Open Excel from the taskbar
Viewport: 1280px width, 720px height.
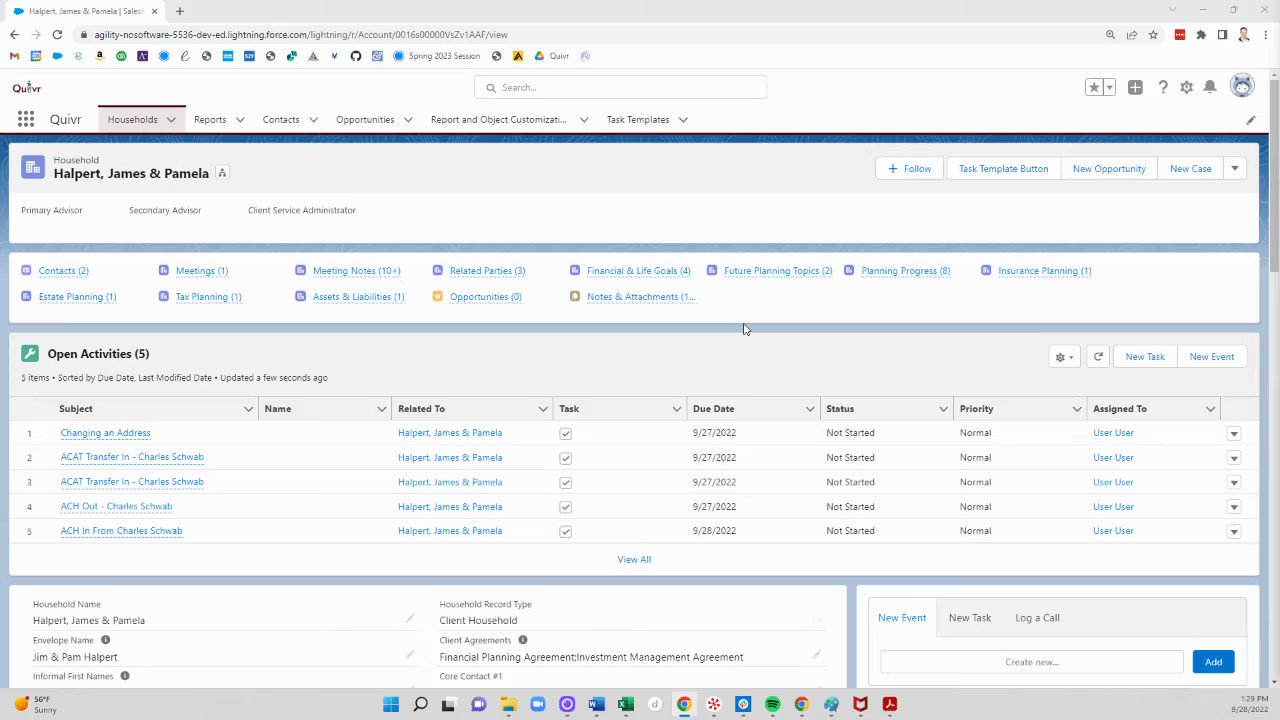click(625, 705)
